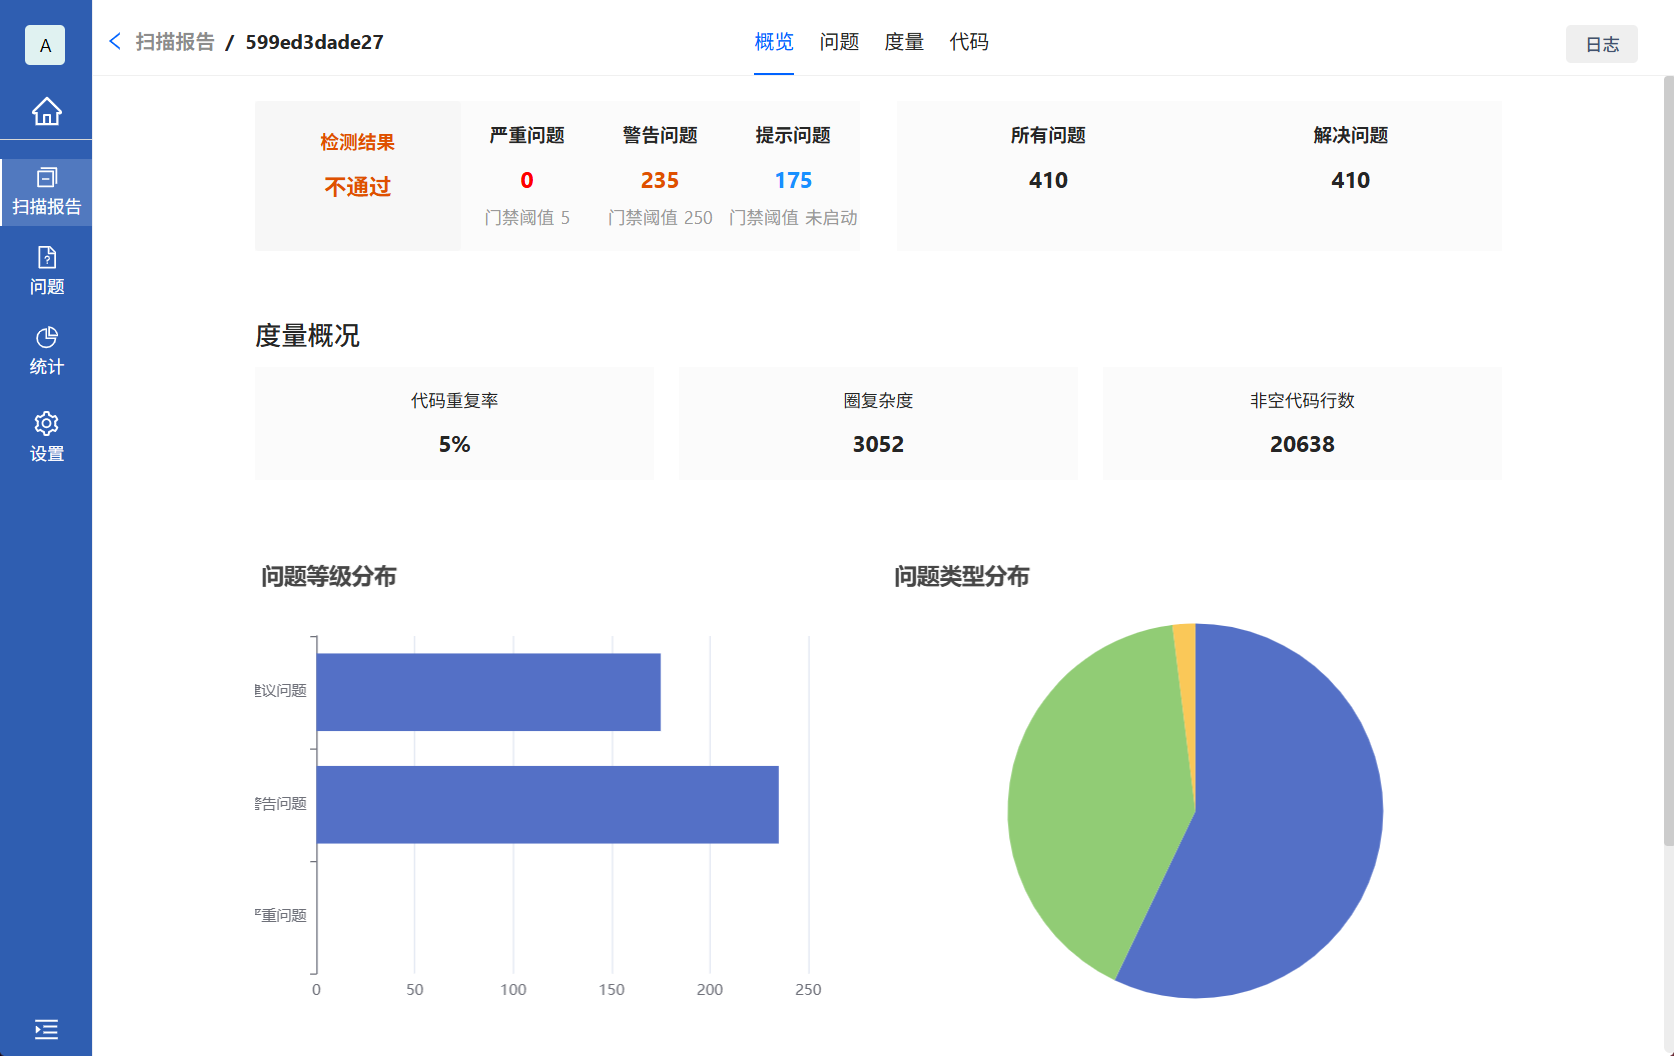Open the 扫描报告 sidebar item
This screenshot has width=1674, height=1056.
point(46,192)
